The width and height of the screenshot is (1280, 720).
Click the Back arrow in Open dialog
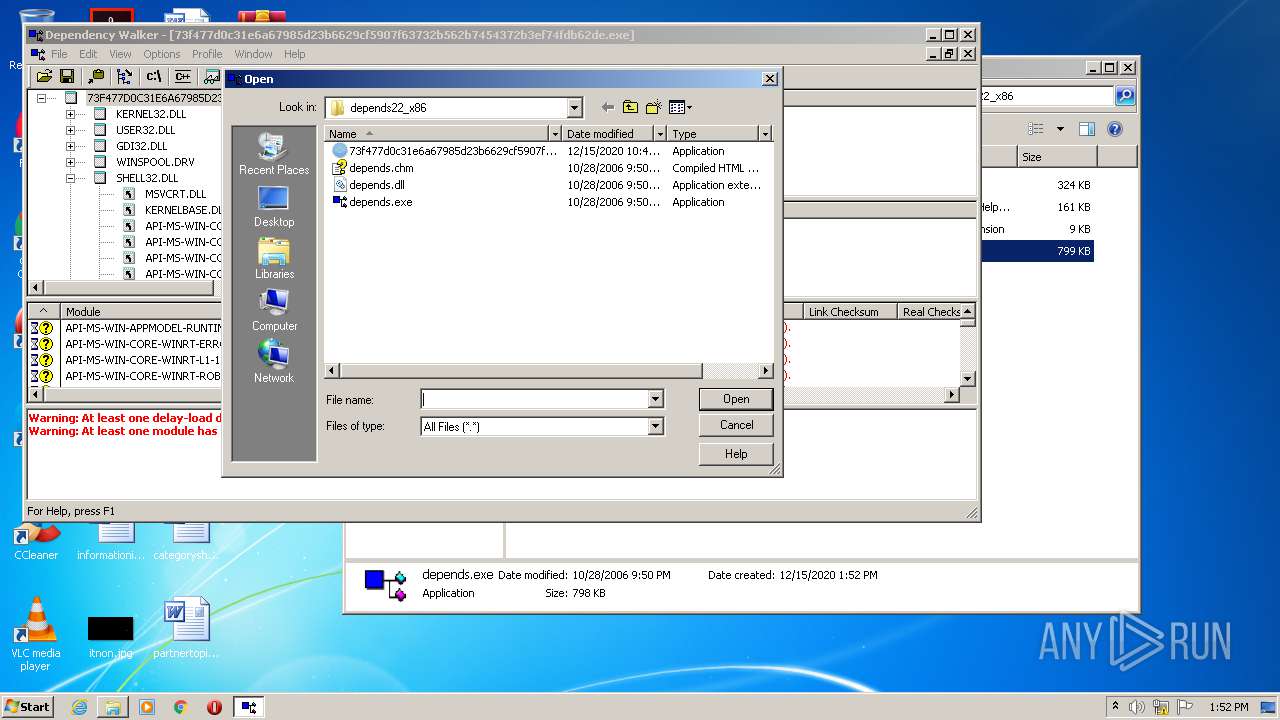[607, 107]
